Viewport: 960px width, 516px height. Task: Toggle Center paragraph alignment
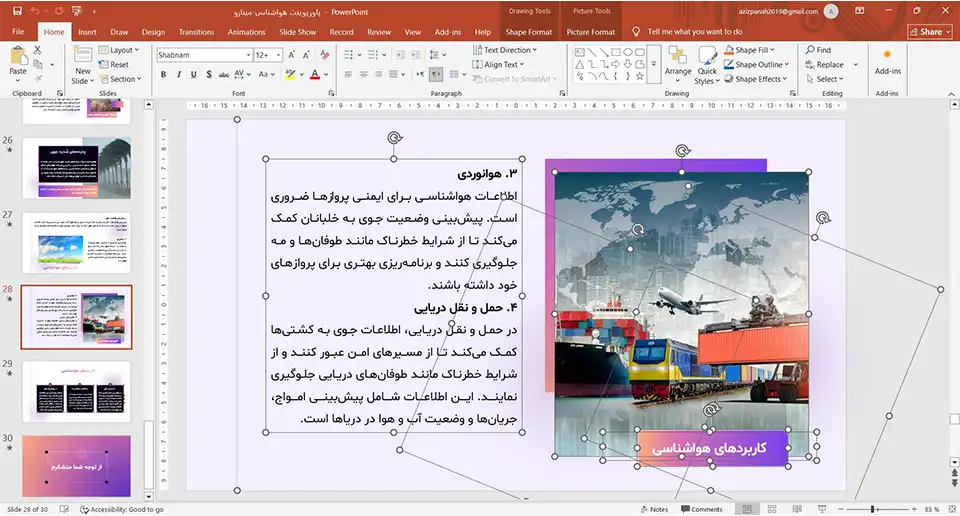(363, 74)
